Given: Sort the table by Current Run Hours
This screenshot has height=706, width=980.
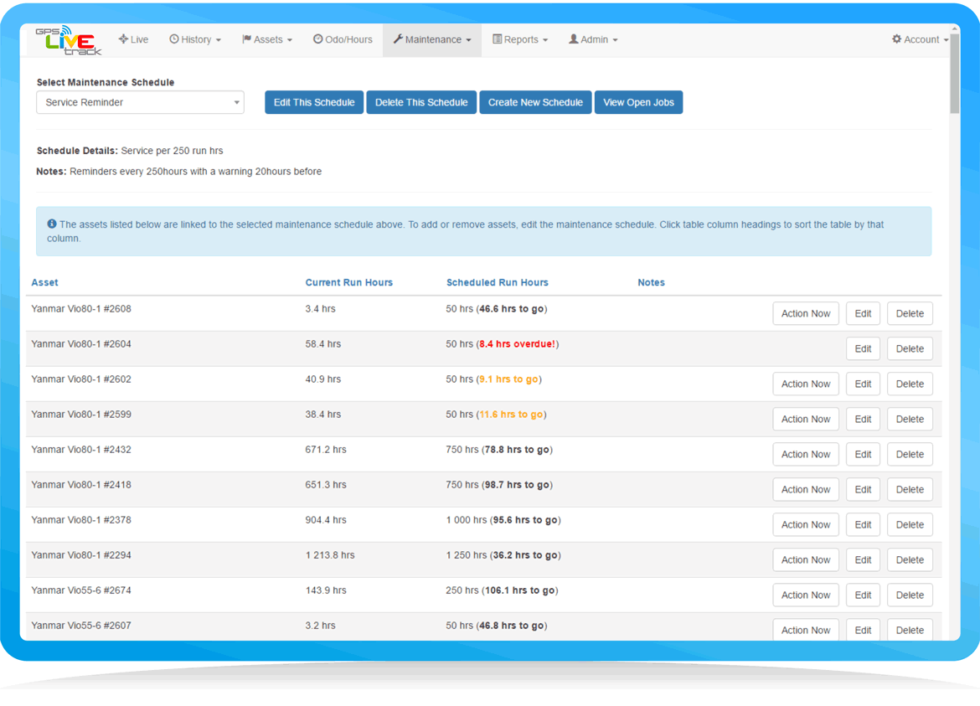Looking at the screenshot, I should 350,282.
